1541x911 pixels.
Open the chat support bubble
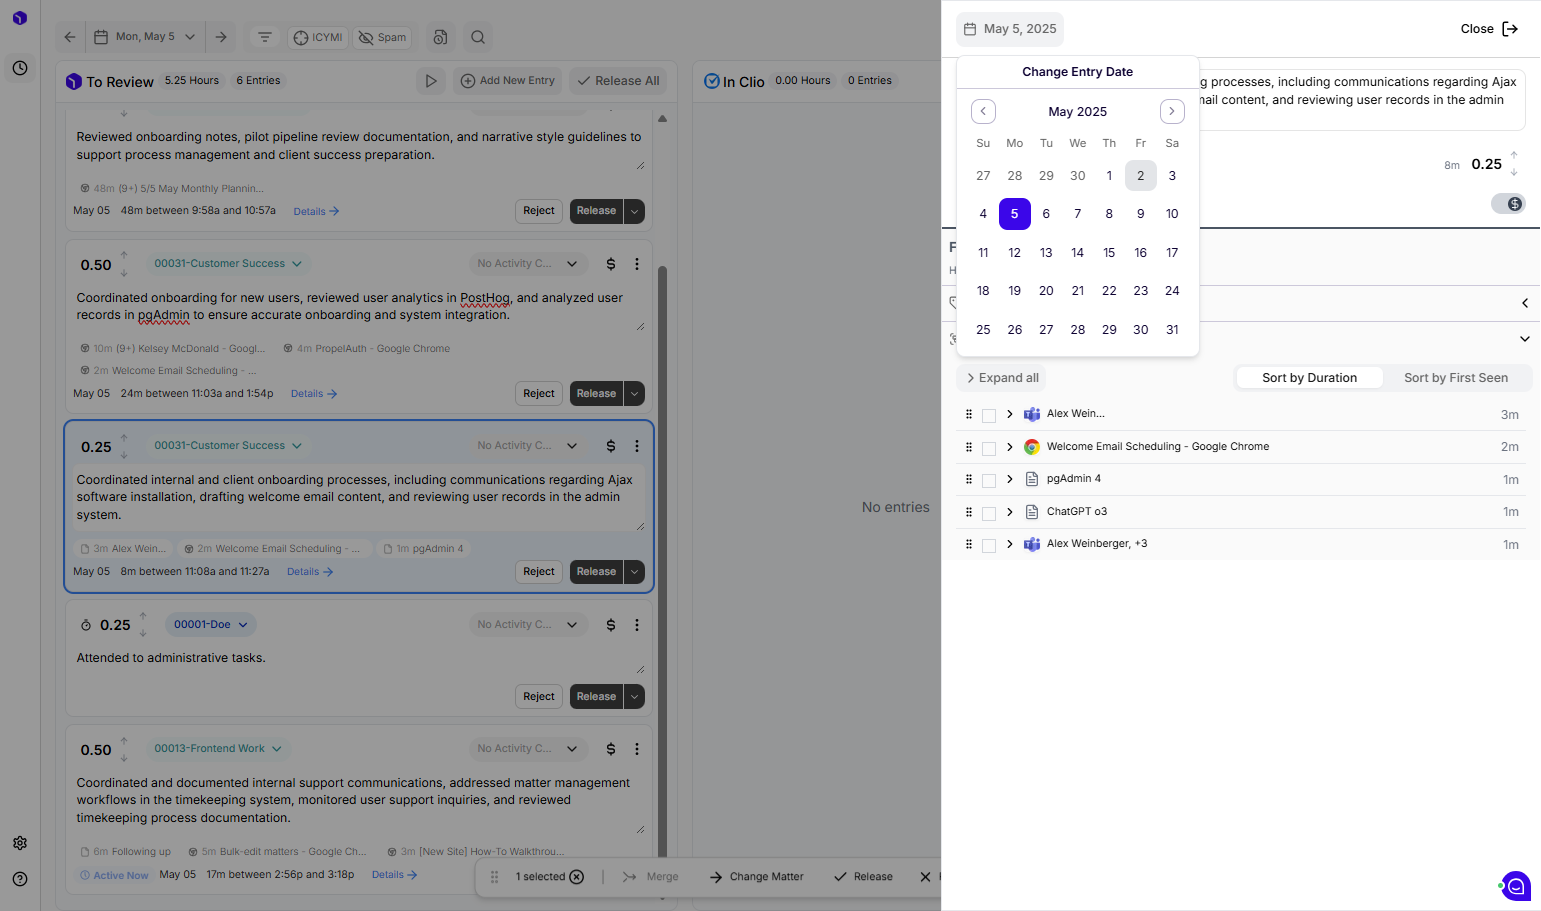[1516, 886]
